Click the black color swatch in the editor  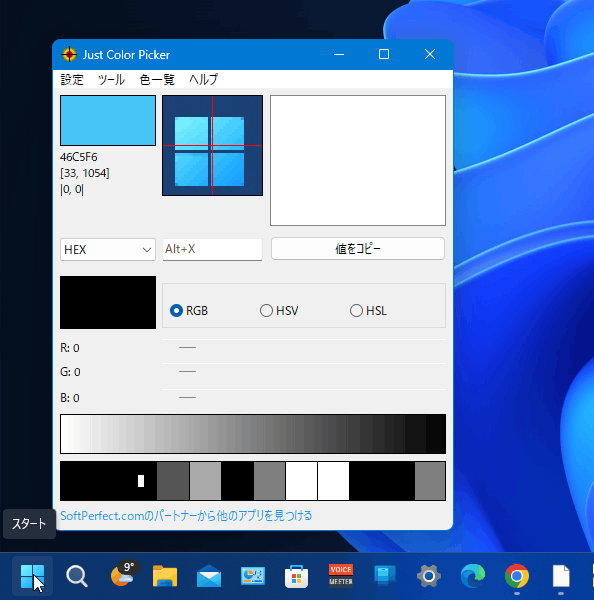click(108, 302)
